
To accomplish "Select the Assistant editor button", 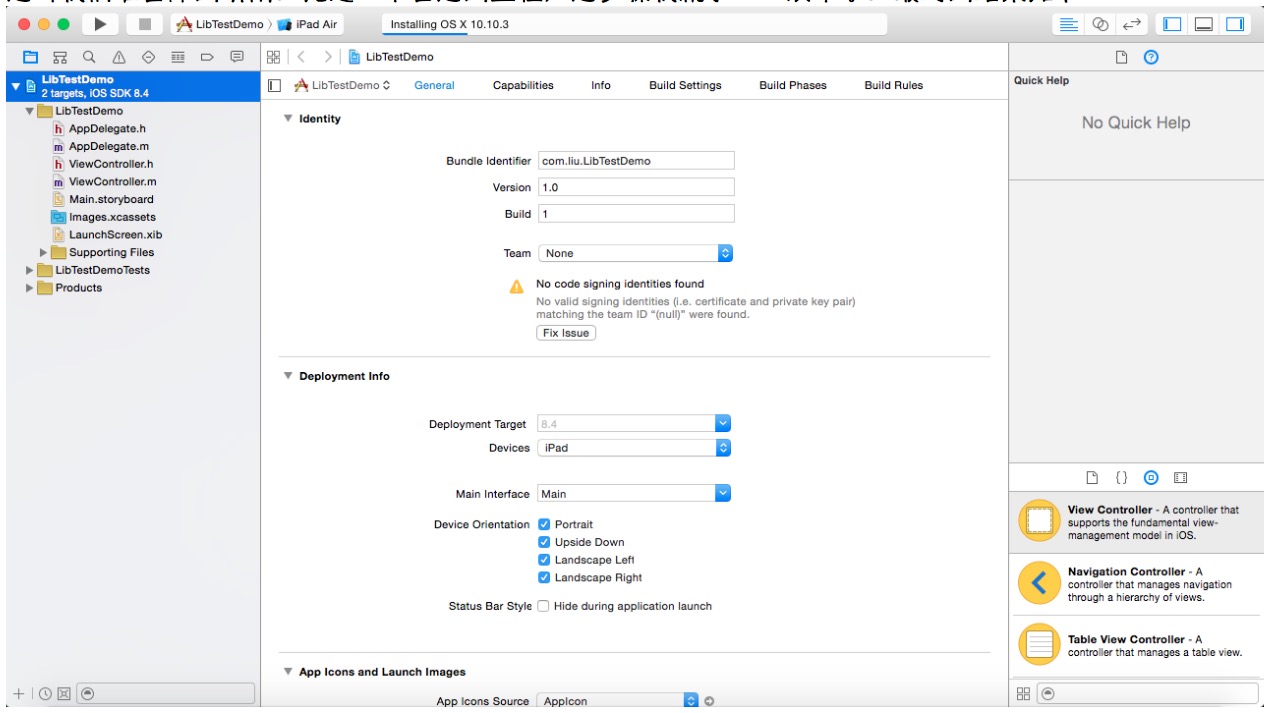I will tap(1101, 24).
